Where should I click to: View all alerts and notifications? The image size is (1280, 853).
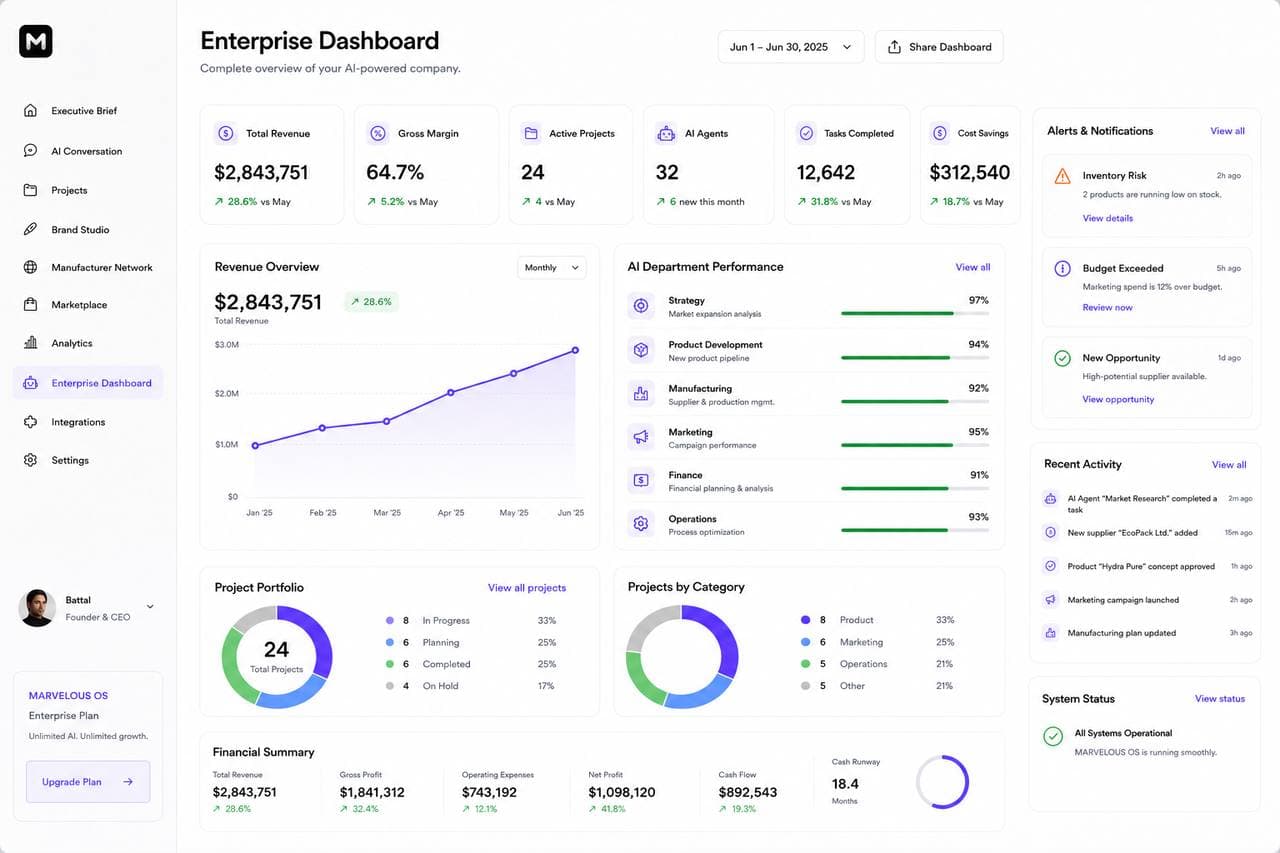coord(1227,131)
